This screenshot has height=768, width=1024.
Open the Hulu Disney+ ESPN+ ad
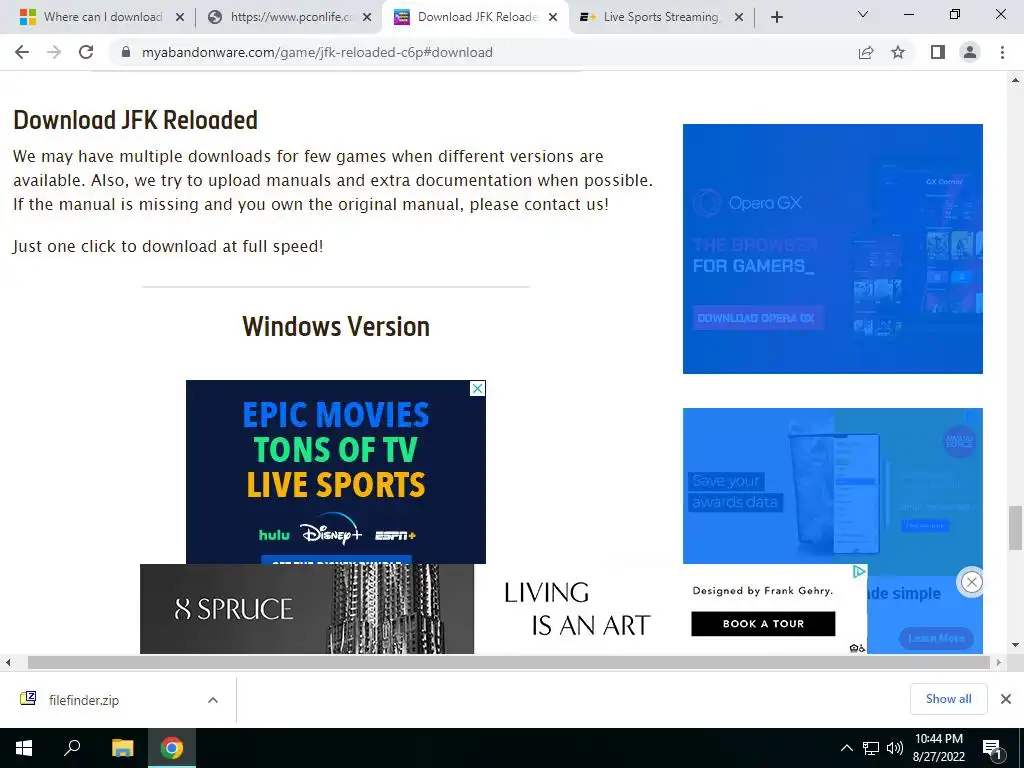pos(336,472)
